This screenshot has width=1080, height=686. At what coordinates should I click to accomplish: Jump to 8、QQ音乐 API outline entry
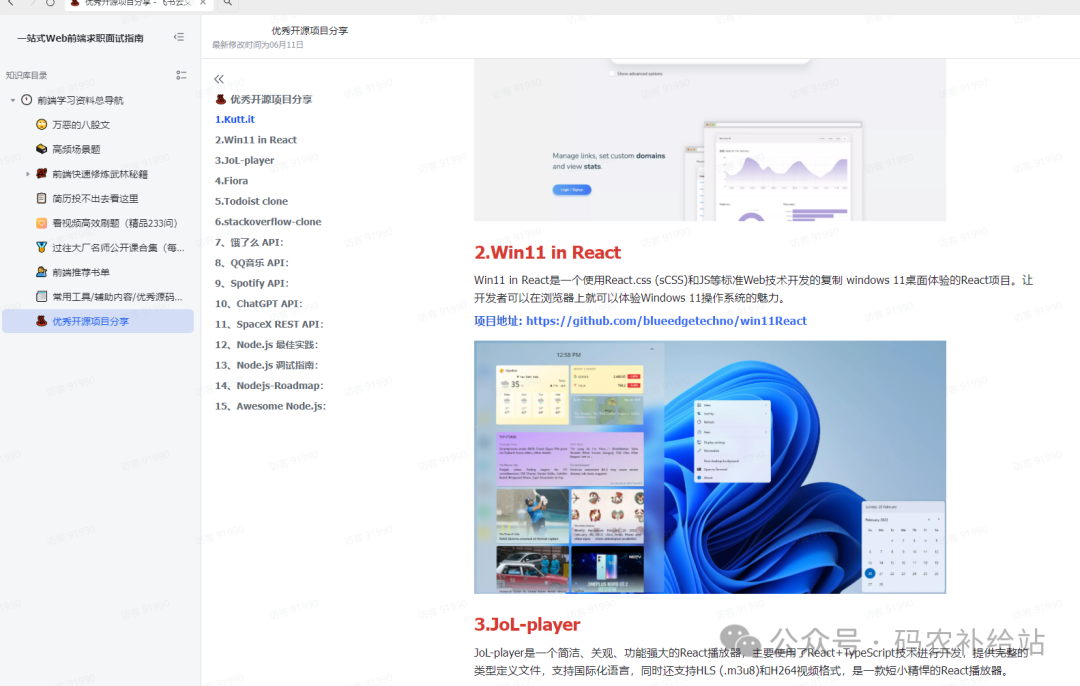[x=252, y=262]
